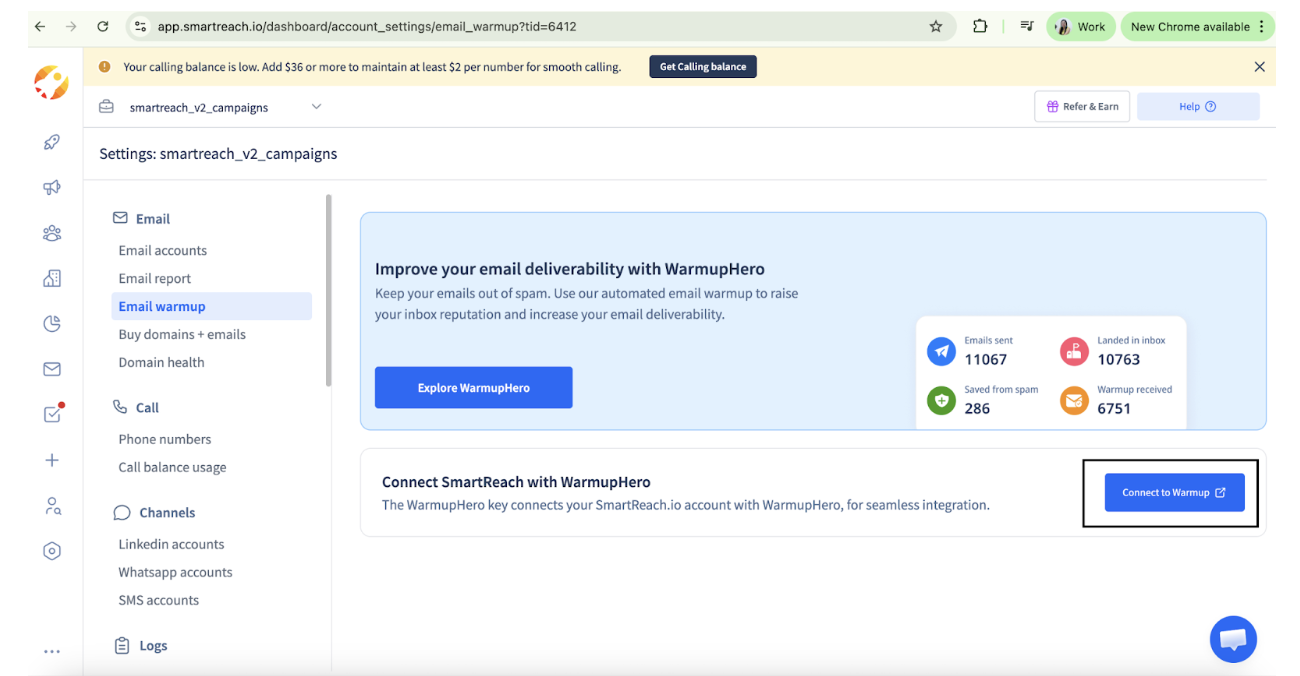The image size is (1300, 676).
Task: Click the Saved from spam 286 stat
Action: [983, 400]
